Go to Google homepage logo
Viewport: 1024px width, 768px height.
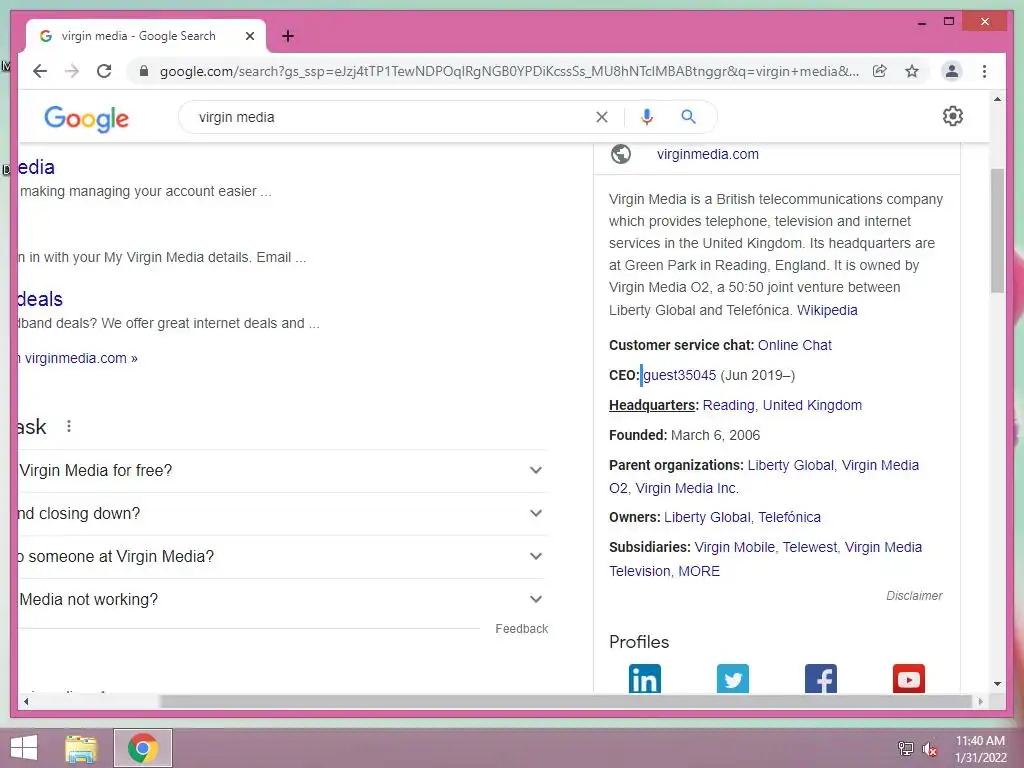click(x=86, y=119)
